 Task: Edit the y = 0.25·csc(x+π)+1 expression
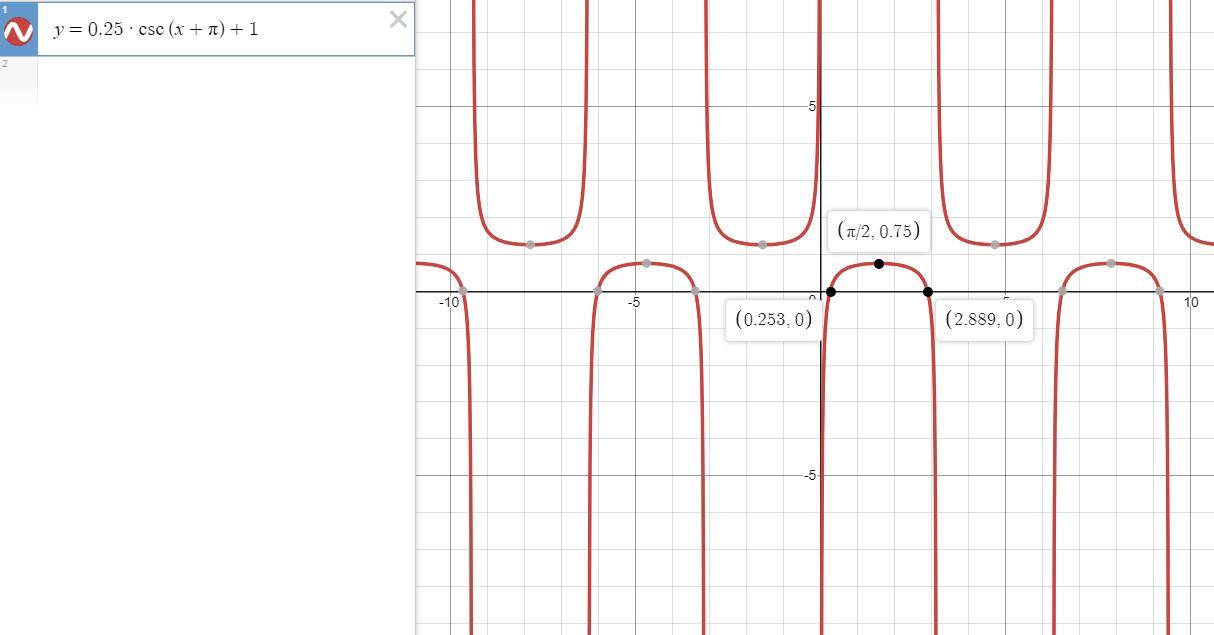156,29
